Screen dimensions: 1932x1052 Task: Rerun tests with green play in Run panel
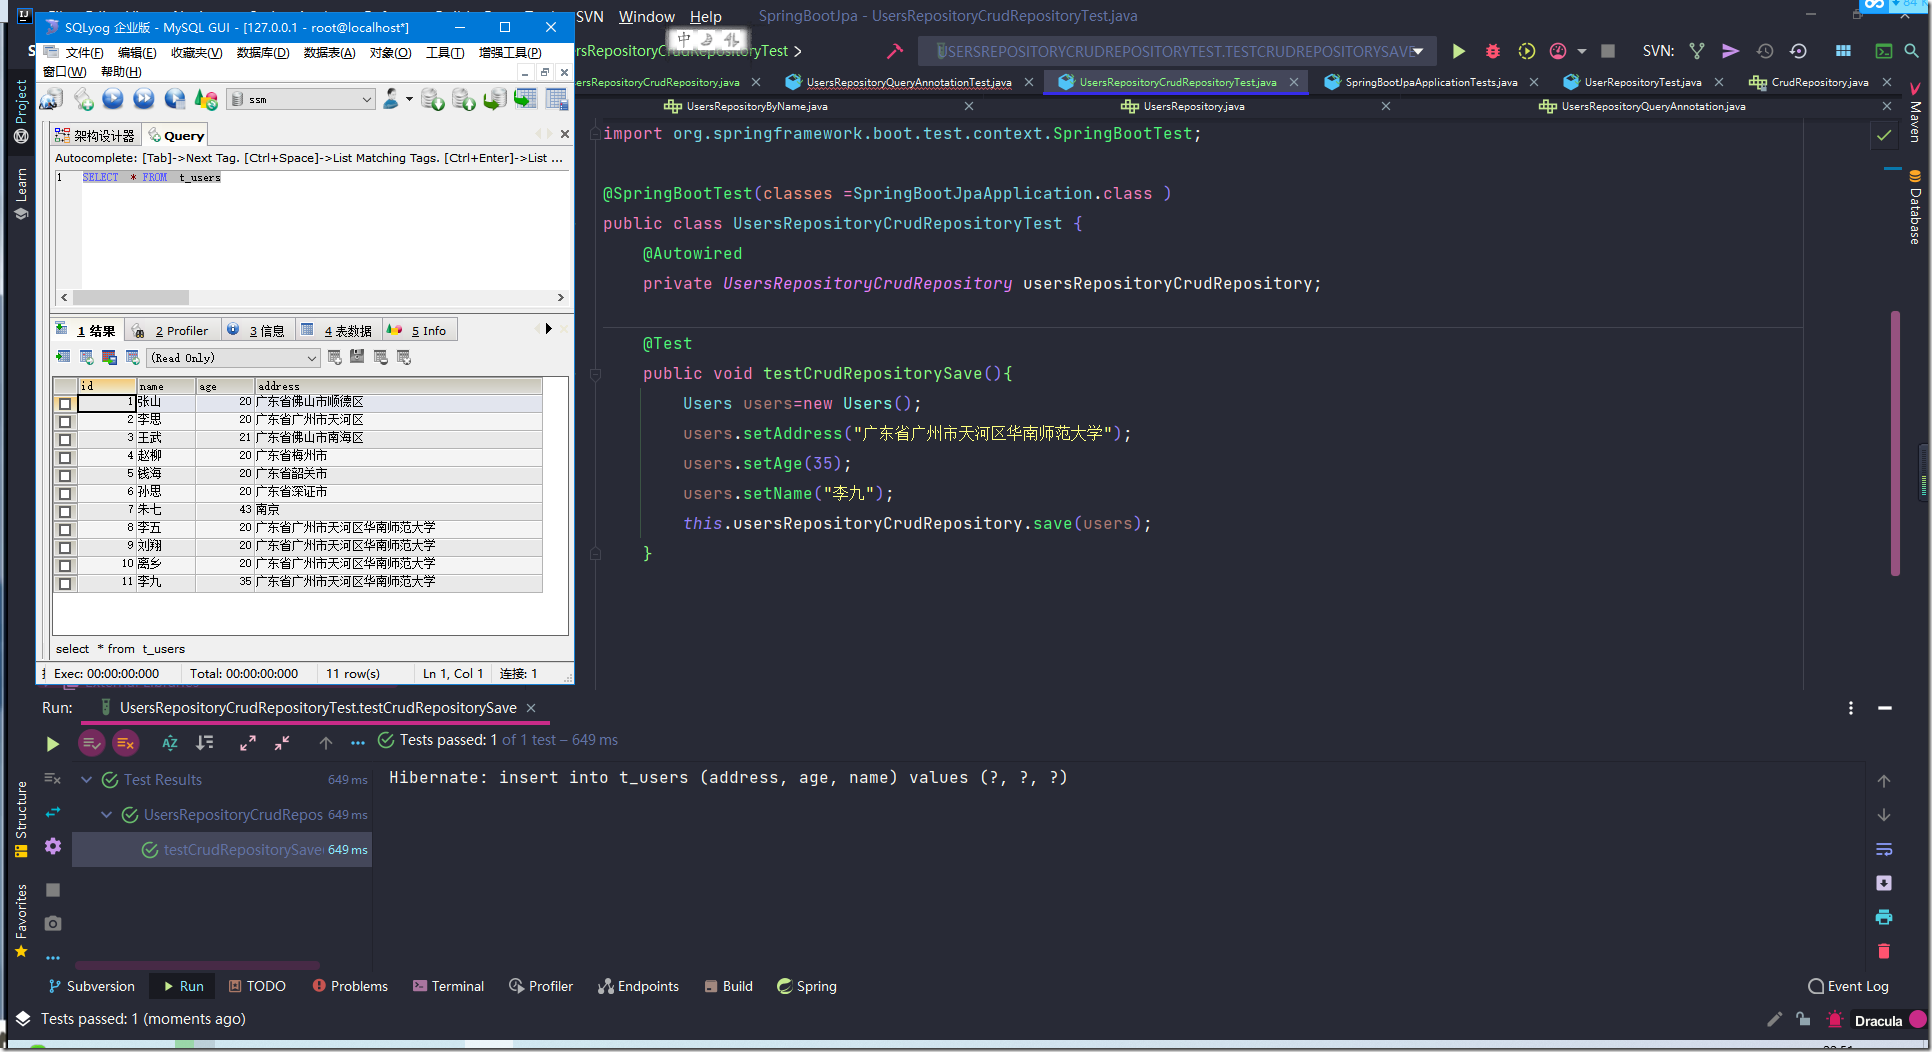[x=53, y=743]
